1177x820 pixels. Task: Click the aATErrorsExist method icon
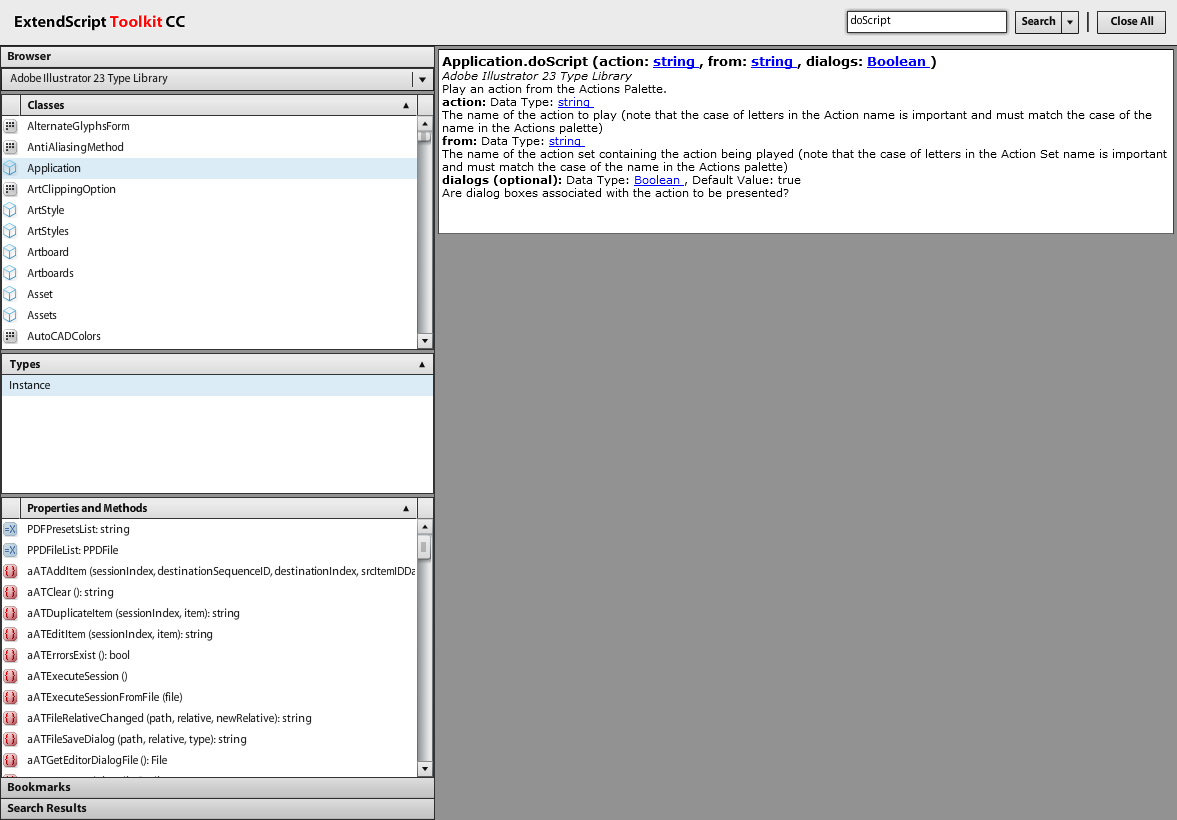[x=11, y=656]
